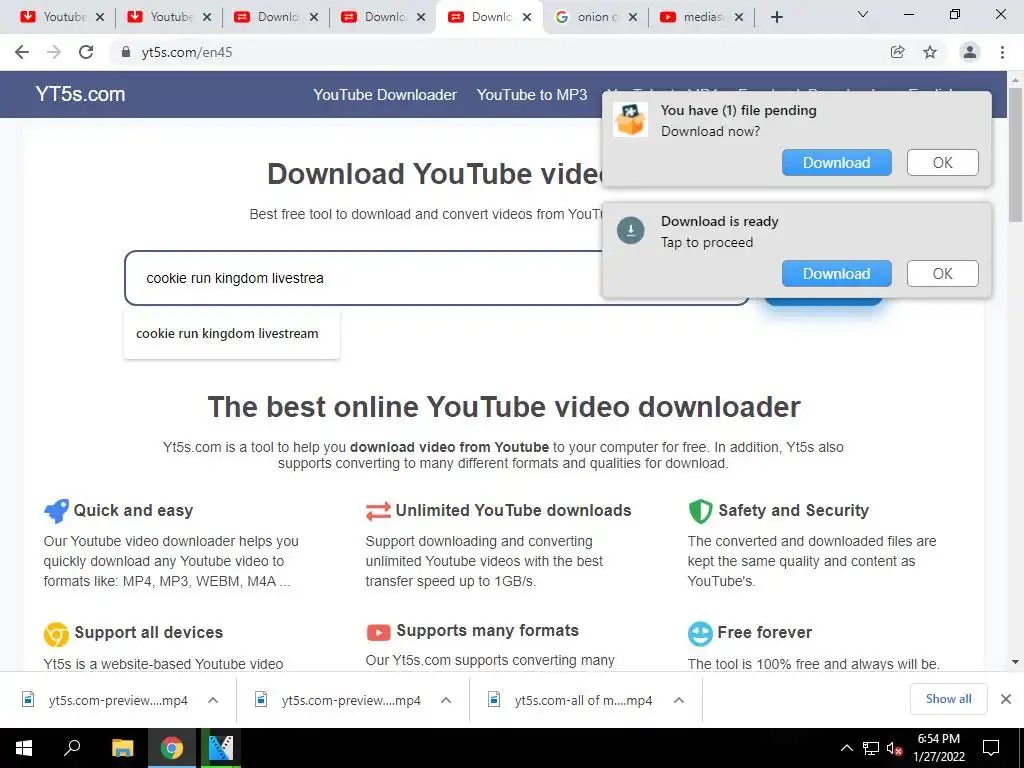Click the download arrow circle icon
1024x768 pixels.
pyautogui.click(x=631, y=231)
